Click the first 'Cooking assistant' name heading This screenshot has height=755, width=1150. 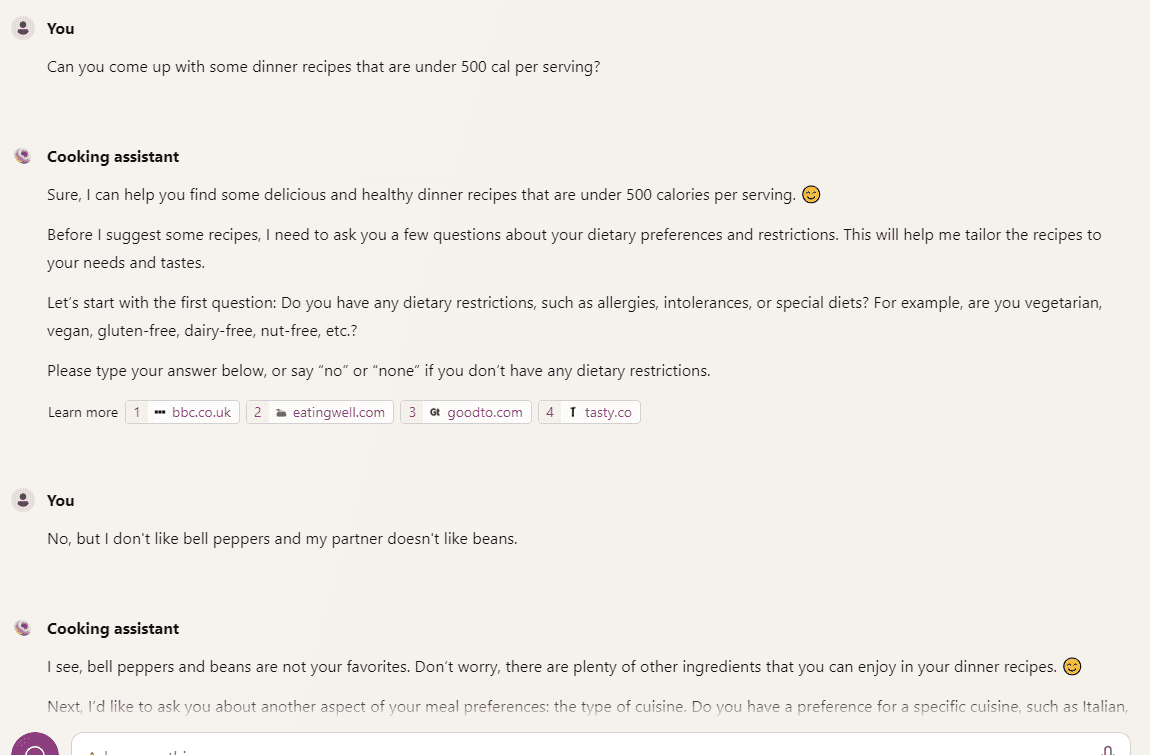pos(113,156)
